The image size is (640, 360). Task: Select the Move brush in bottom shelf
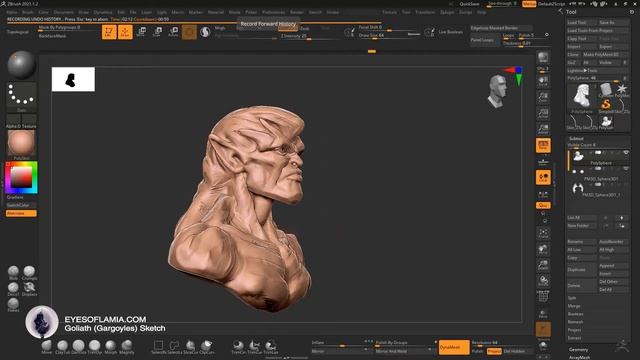click(47, 347)
